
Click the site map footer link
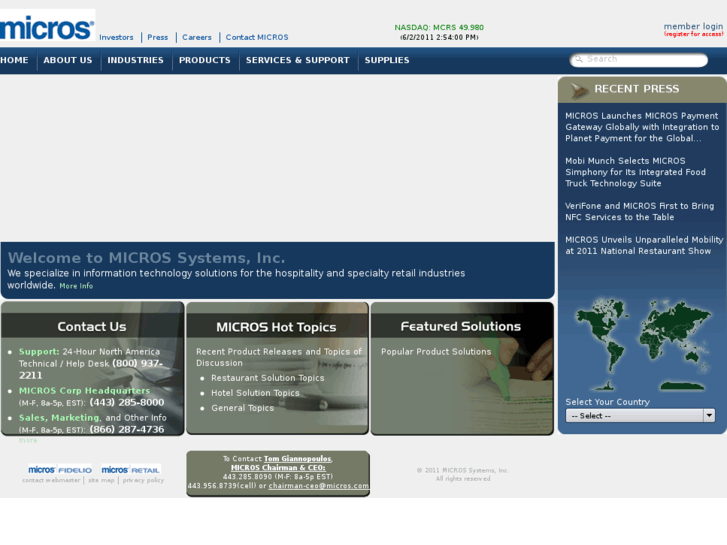tap(101, 480)
